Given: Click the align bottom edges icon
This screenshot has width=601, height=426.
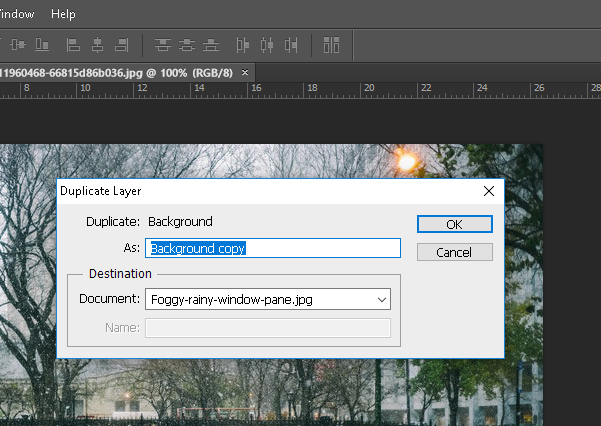Looking at the screenshot, I should pos(42,45).
